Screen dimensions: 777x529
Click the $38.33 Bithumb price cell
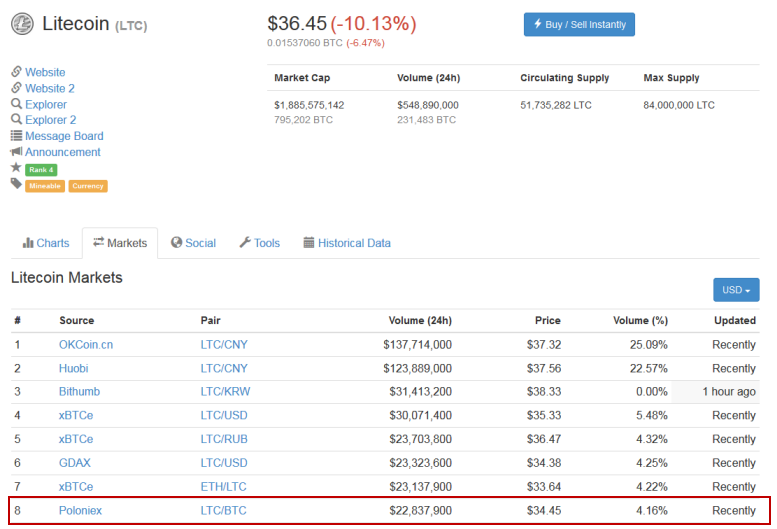(544, 392)
